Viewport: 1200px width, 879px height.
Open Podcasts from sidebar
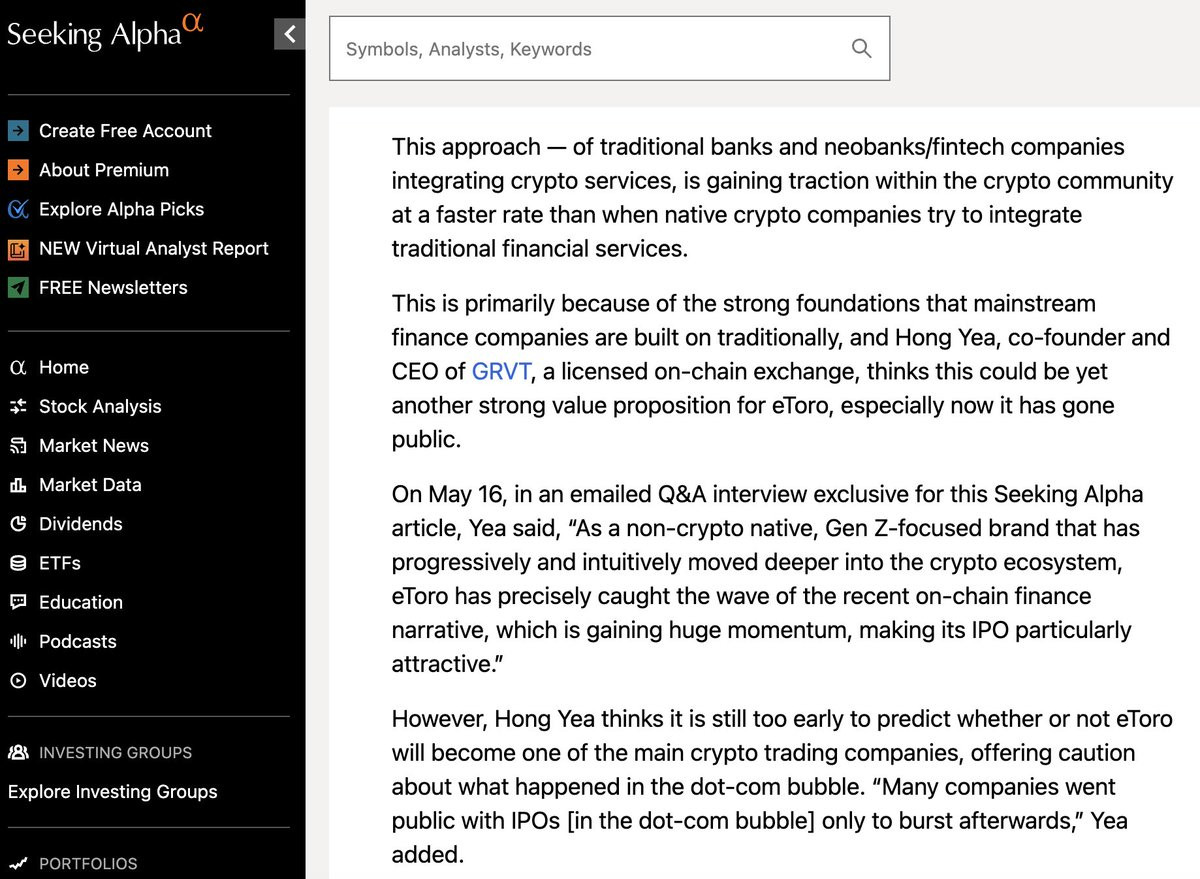(77, 641)
